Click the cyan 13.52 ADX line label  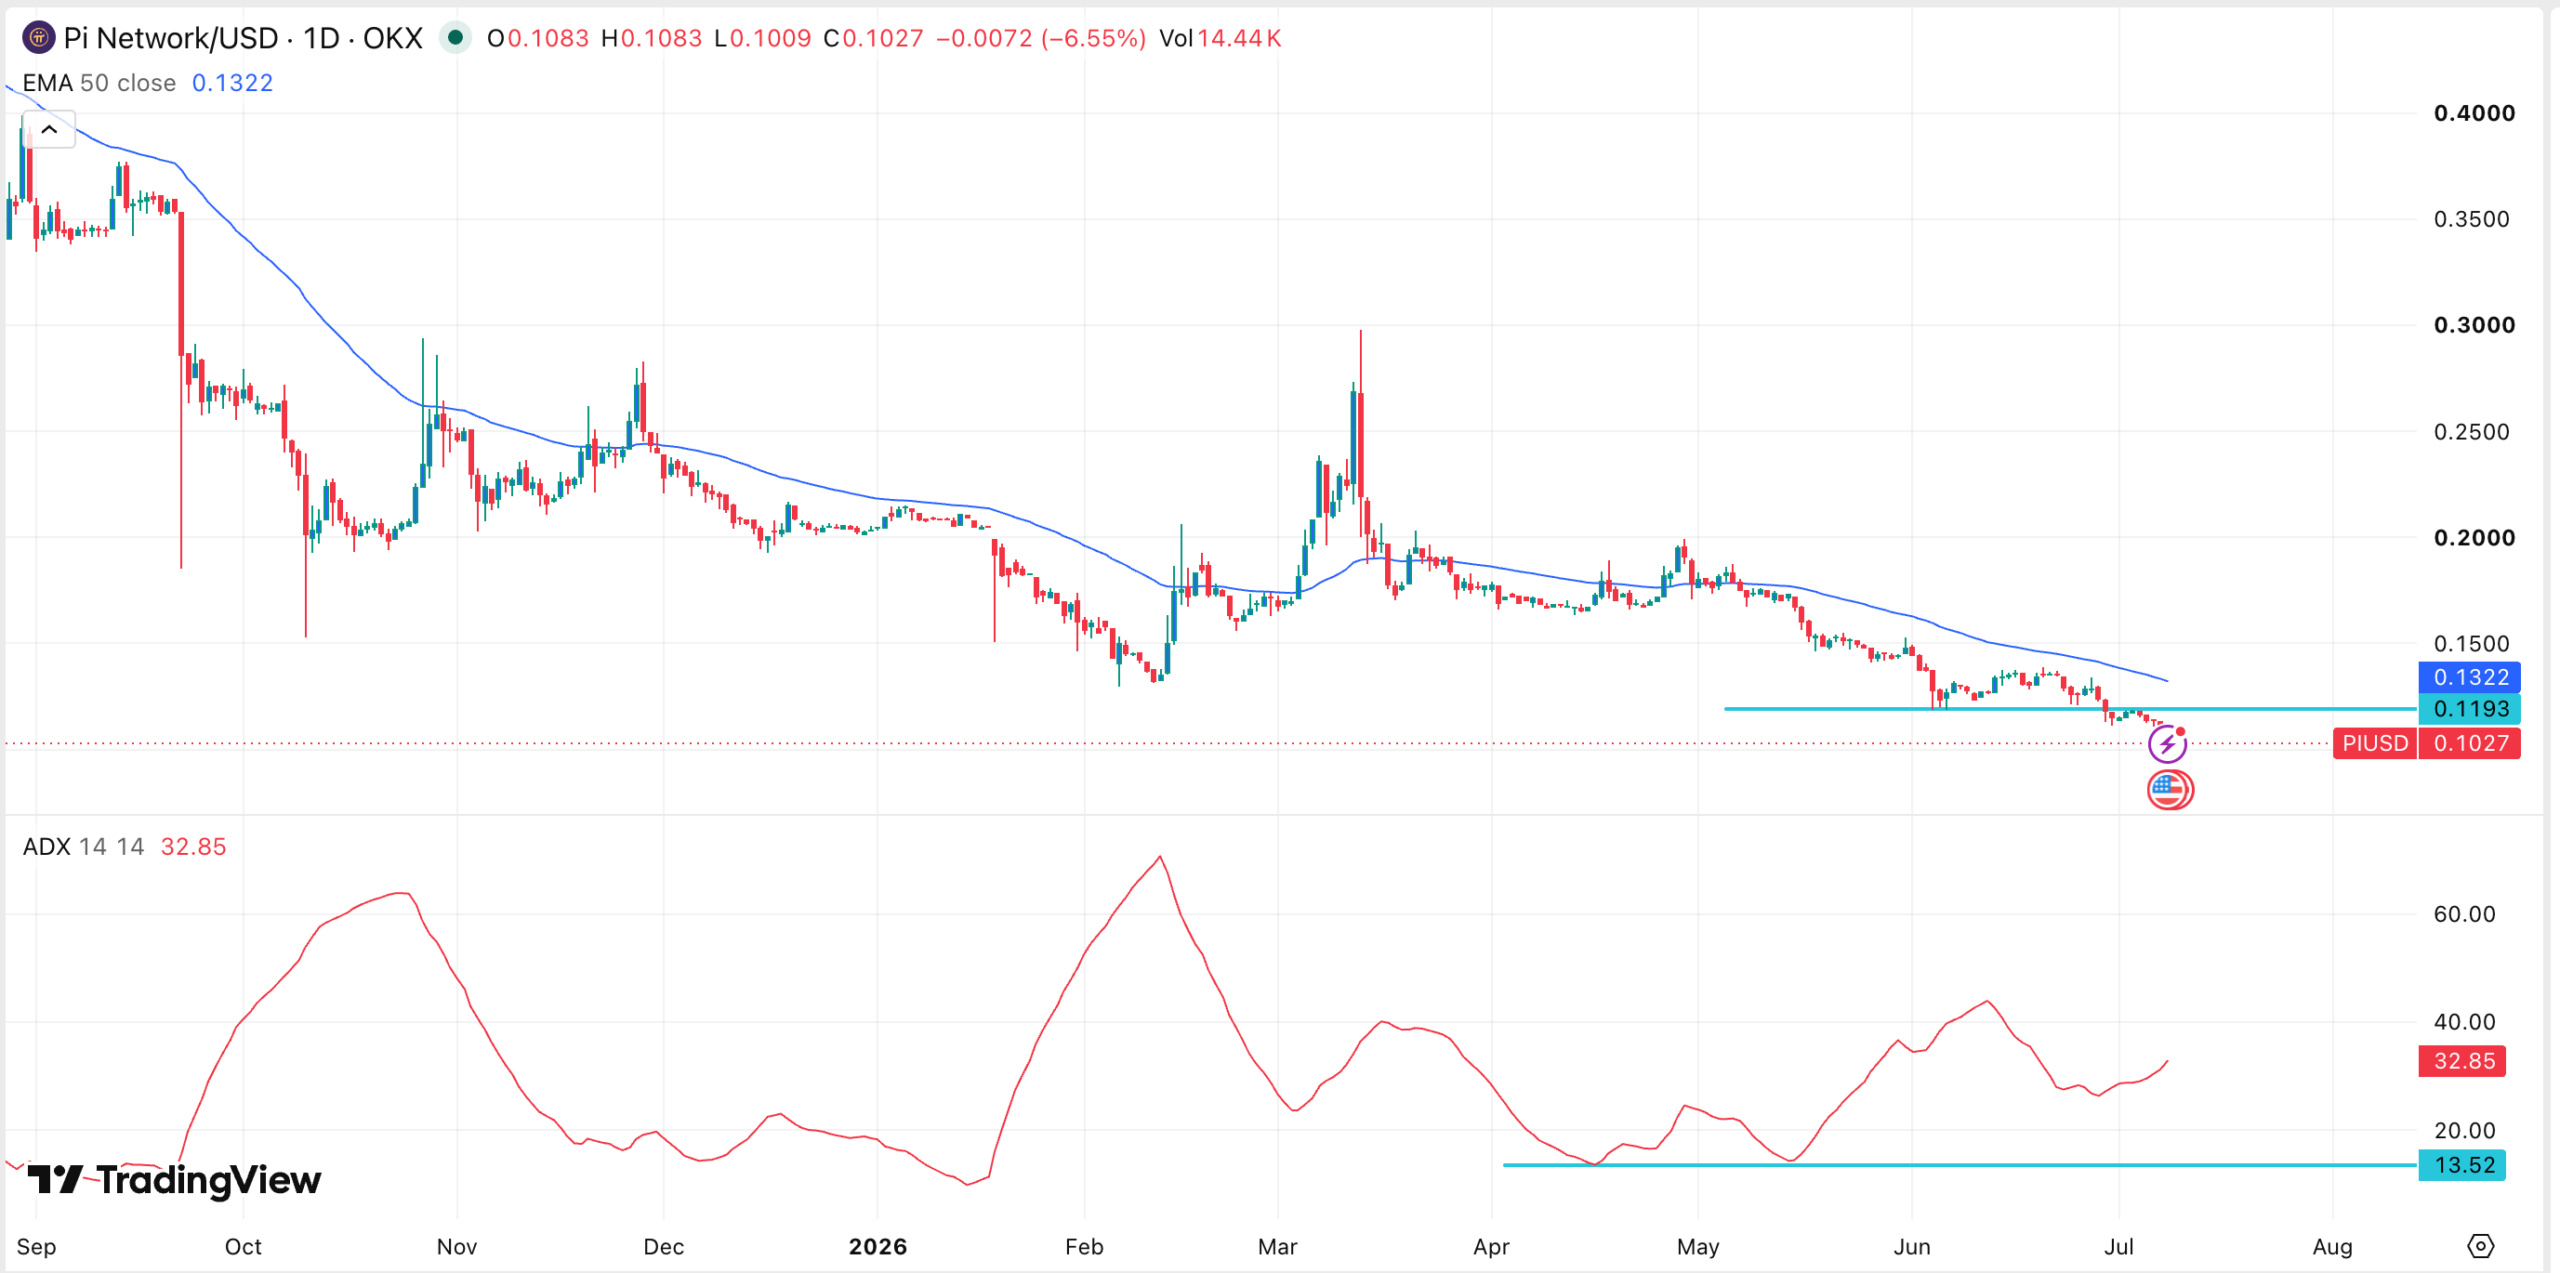[2462, 1165]
